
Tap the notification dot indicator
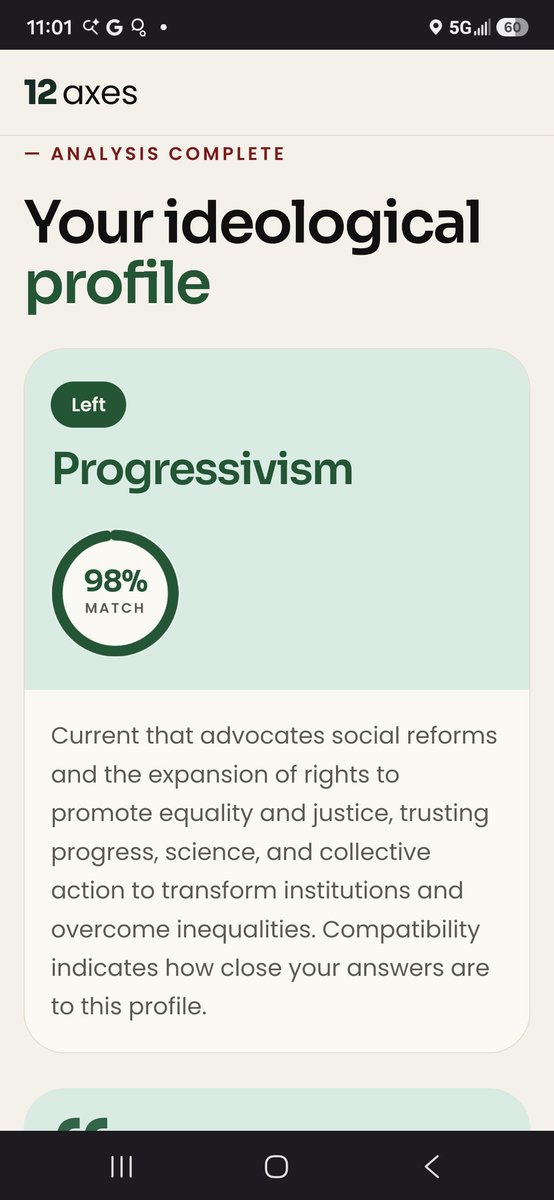(x=163, y=27)
